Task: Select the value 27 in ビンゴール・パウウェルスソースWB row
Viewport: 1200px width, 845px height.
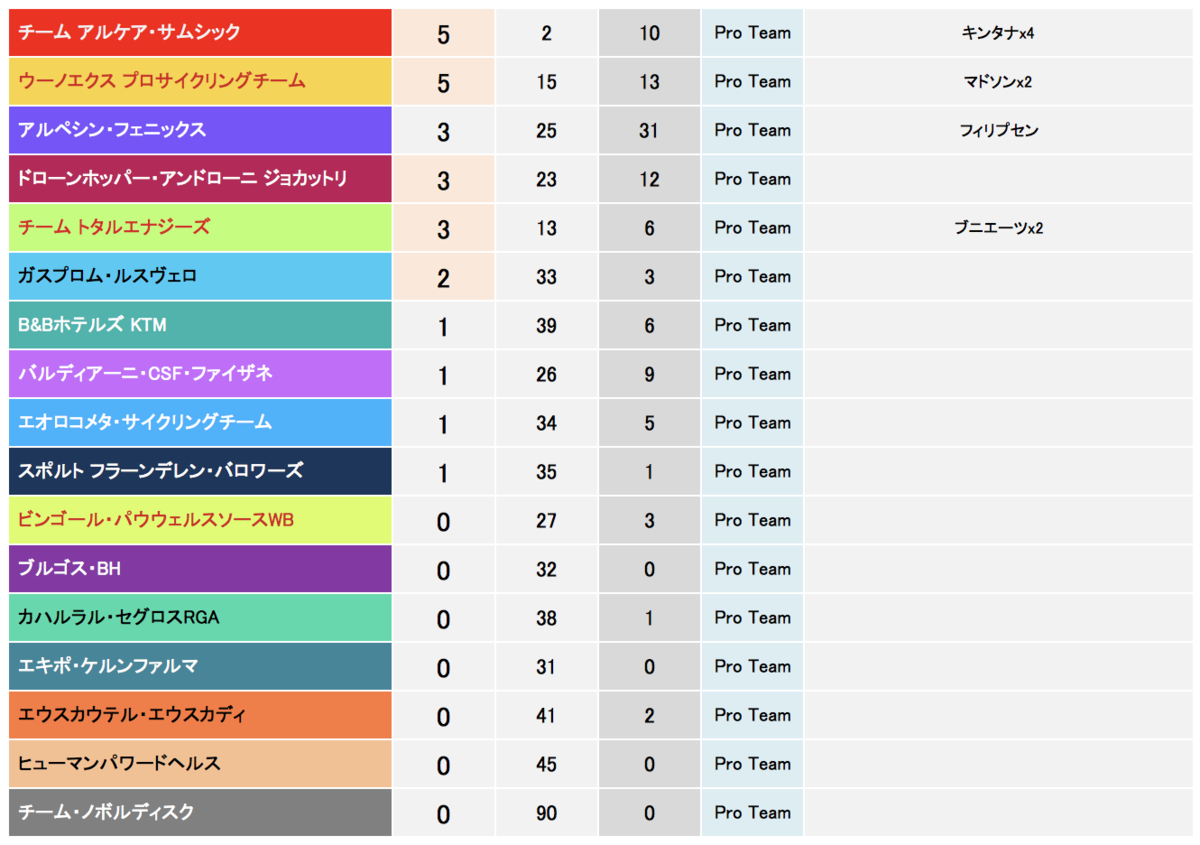Action: pyautogui.click(x=546, y=521)
